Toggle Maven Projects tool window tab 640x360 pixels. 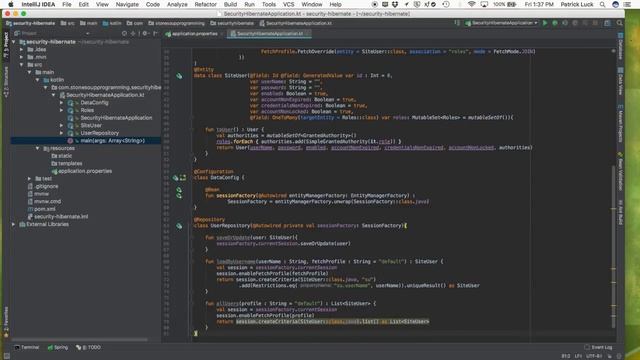click(x=620, y=123)
